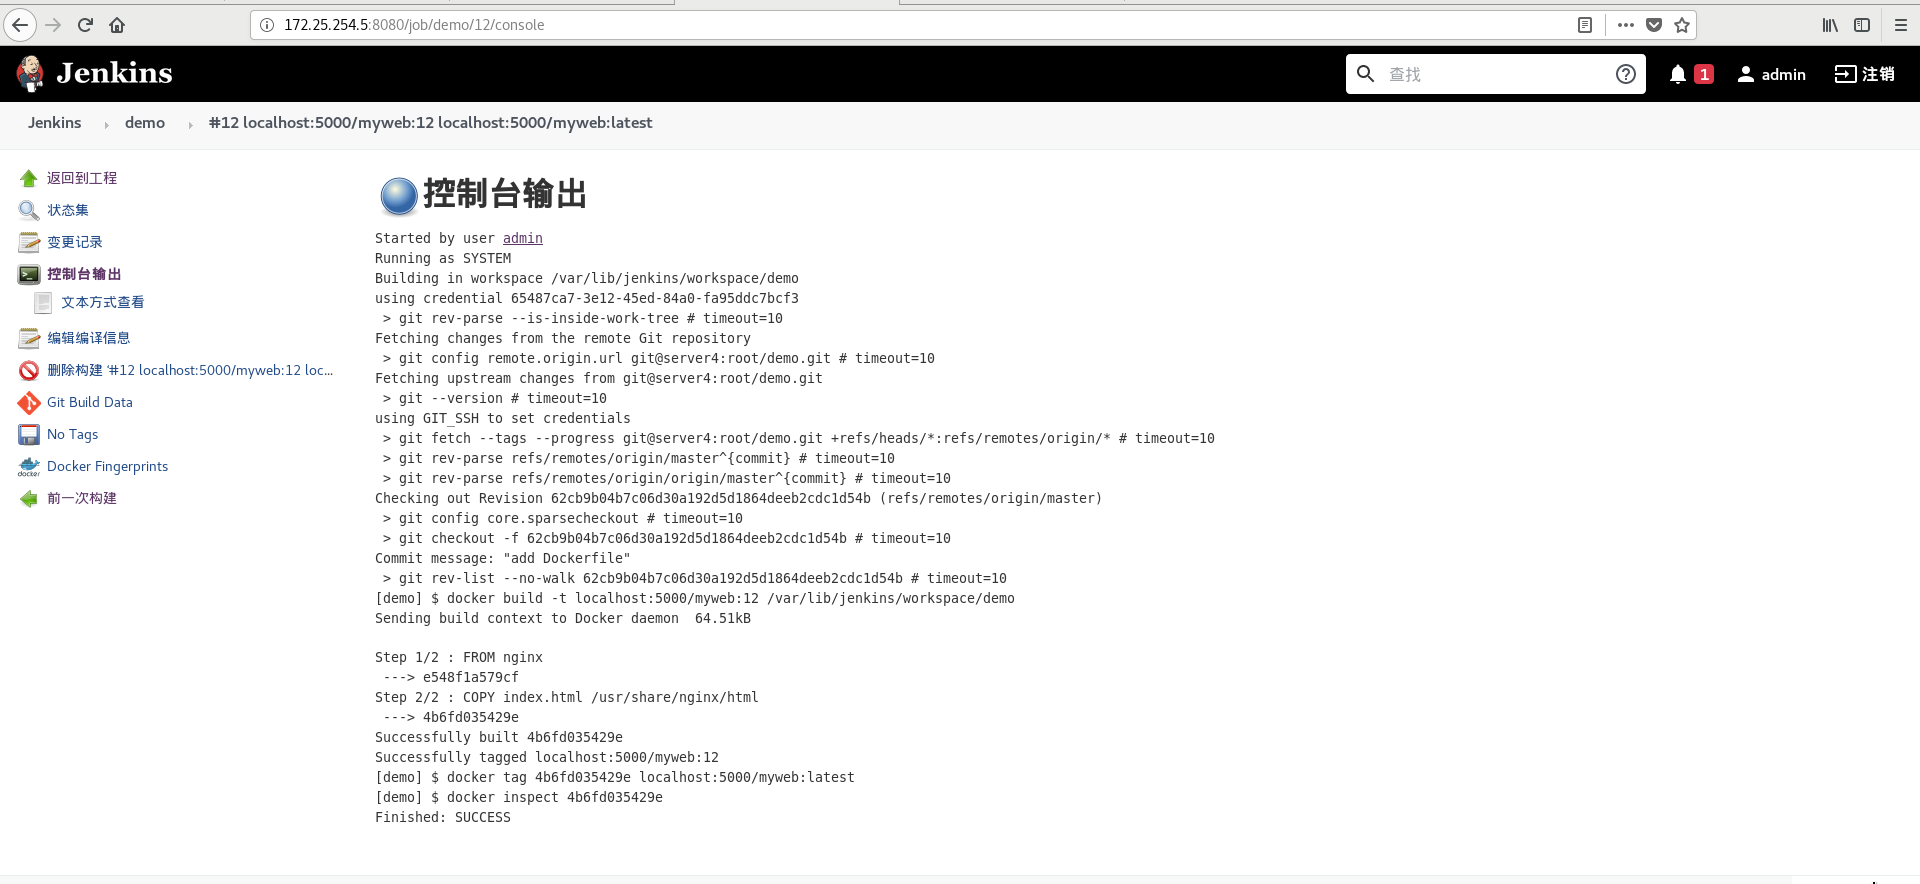
Task: Save page to Pocket icon
Action: click(x=1654, y=25)
